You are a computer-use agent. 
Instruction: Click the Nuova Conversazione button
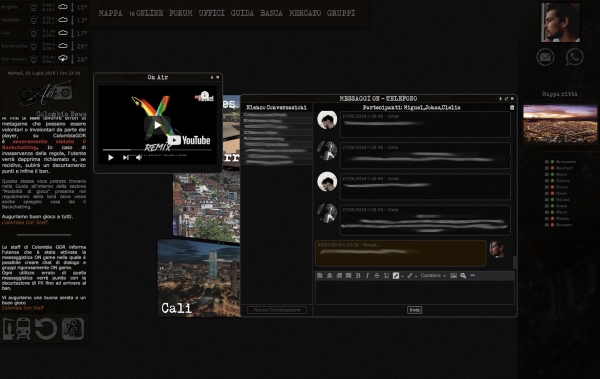[x=277, y=310]
